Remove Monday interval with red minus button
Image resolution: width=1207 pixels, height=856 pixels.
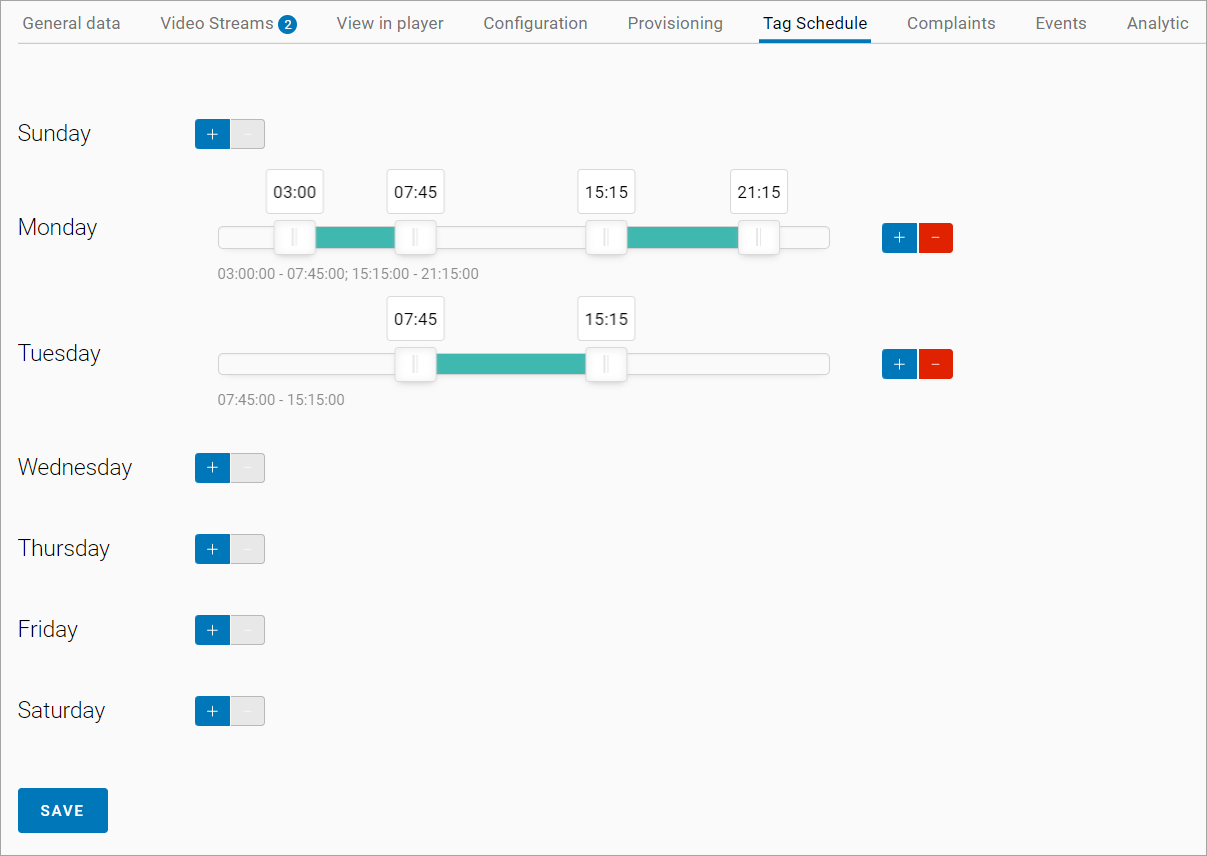935,238
